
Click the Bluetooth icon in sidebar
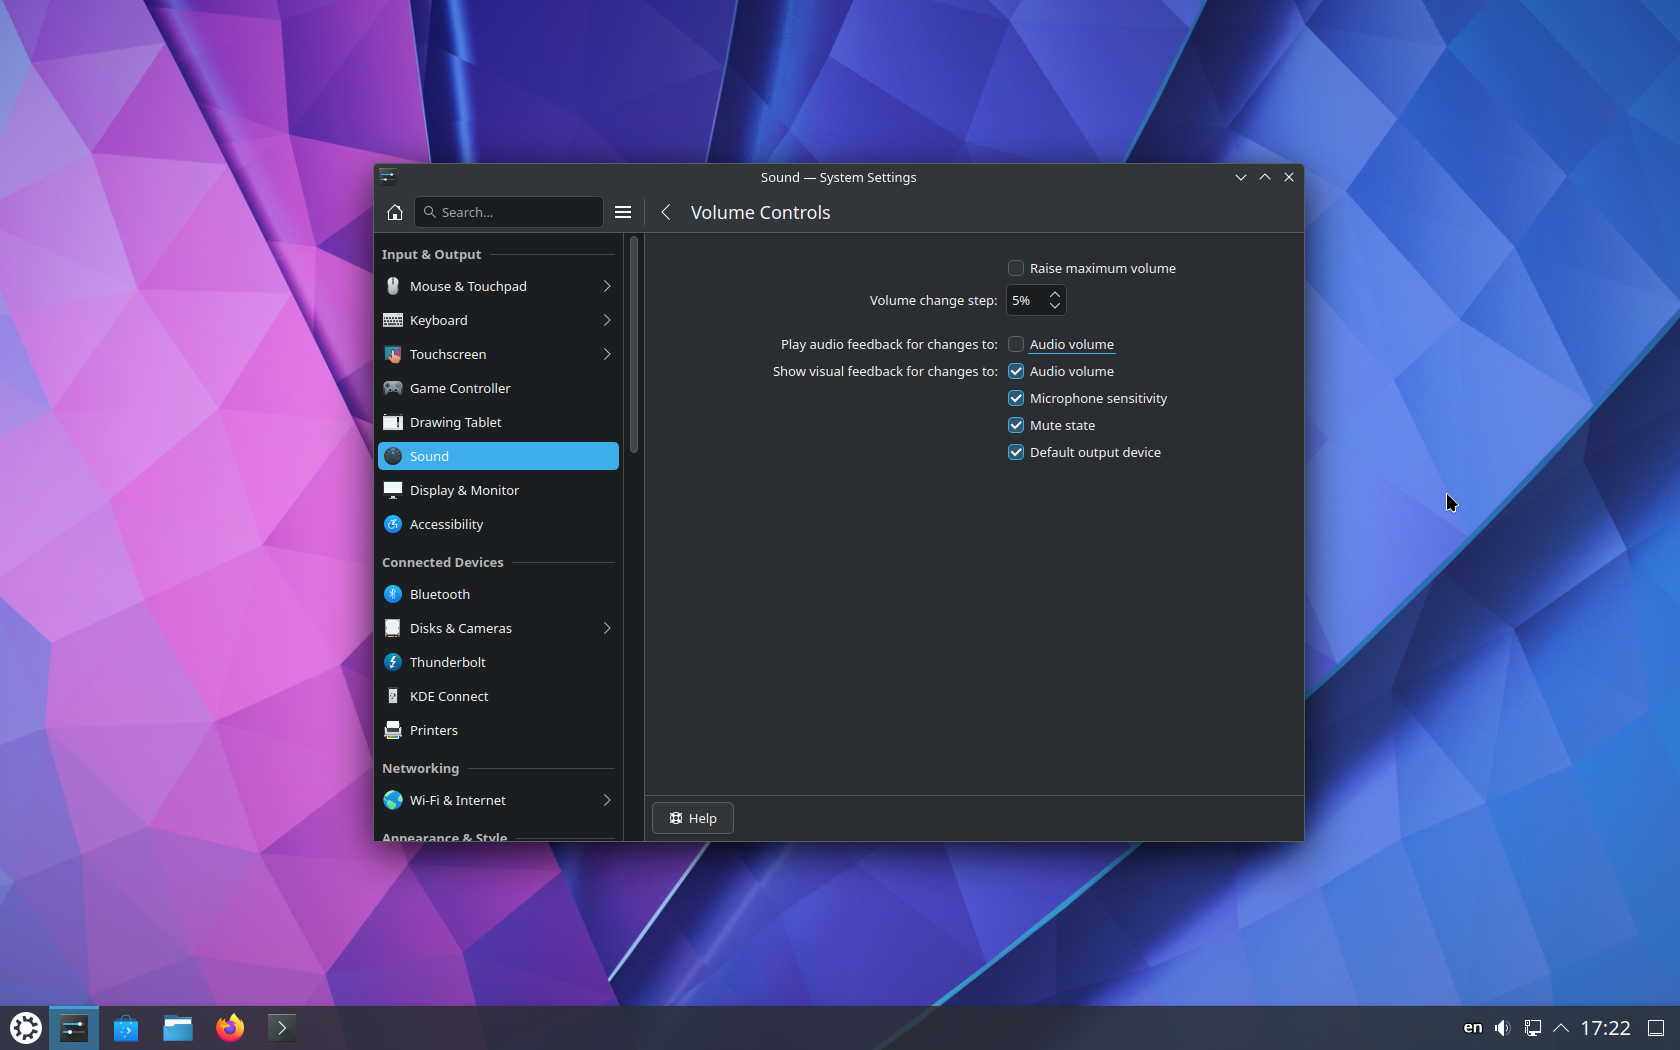point(393,594)
